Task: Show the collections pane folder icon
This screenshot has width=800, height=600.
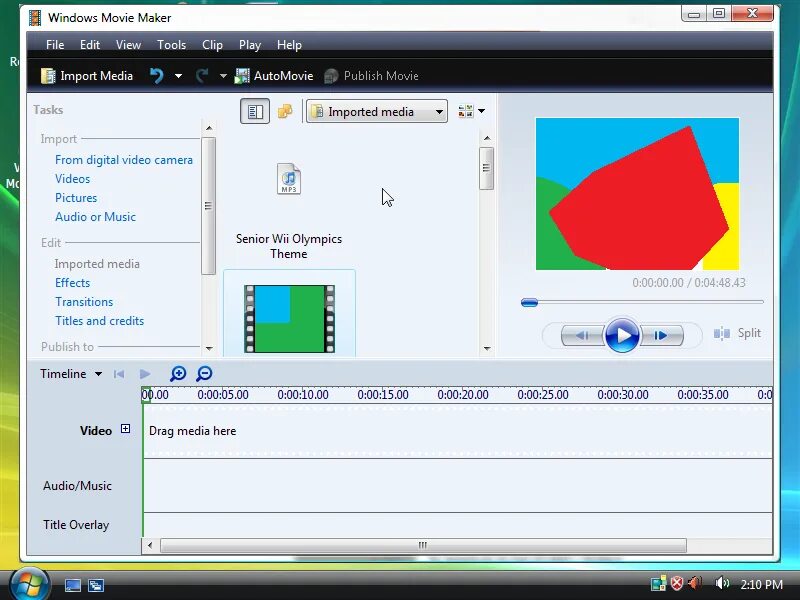Action: (285, 111)
